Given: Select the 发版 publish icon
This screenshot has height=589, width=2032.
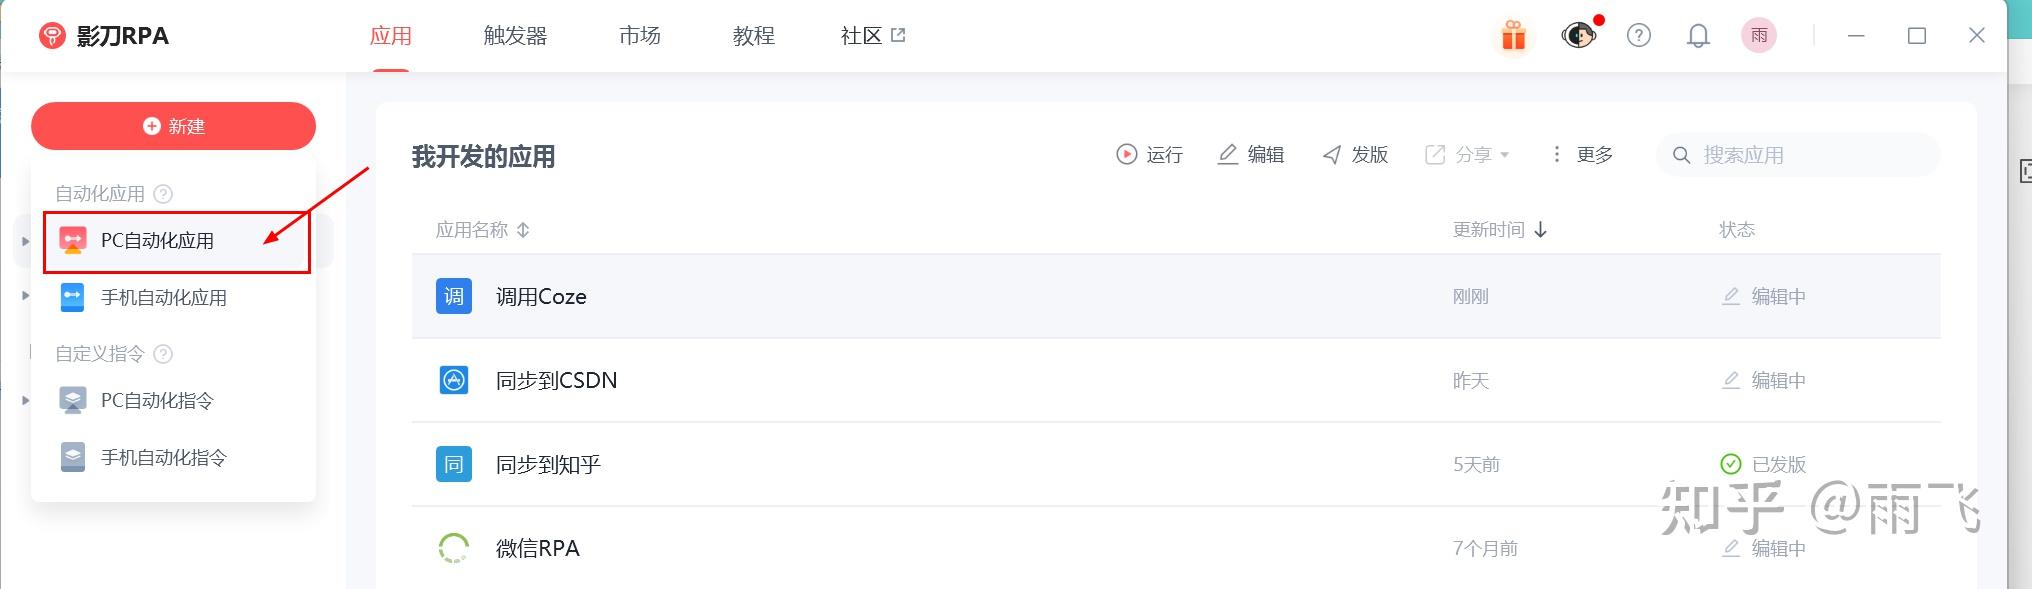Looking at the screenshot, I should point(1332,155).
